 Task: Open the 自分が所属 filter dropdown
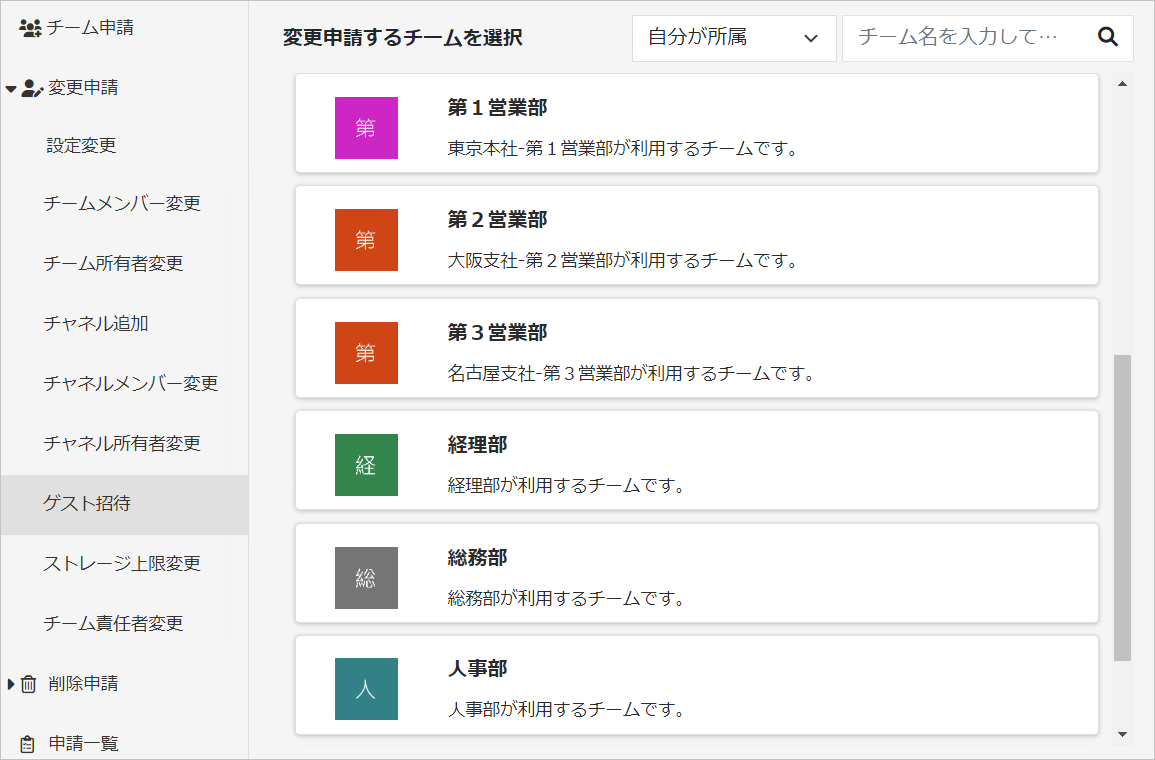point(733,37)
